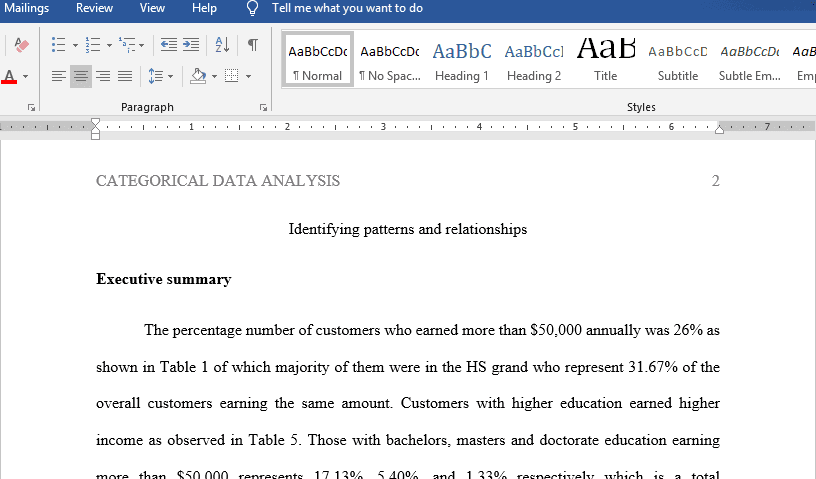
Task: Apply the Normal style
Action: pos(317,59)
